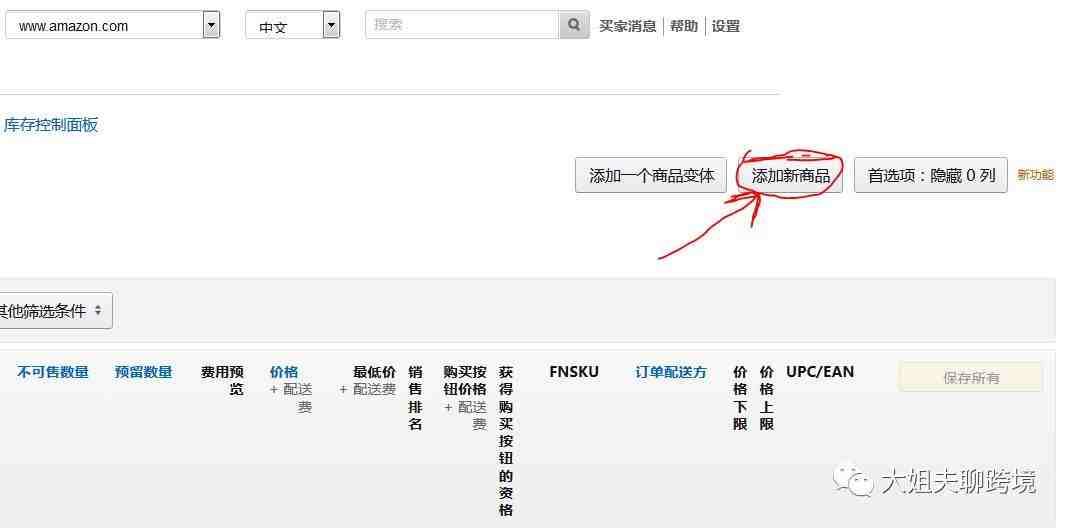Focus the 搜索 search input field

point(462,25)
